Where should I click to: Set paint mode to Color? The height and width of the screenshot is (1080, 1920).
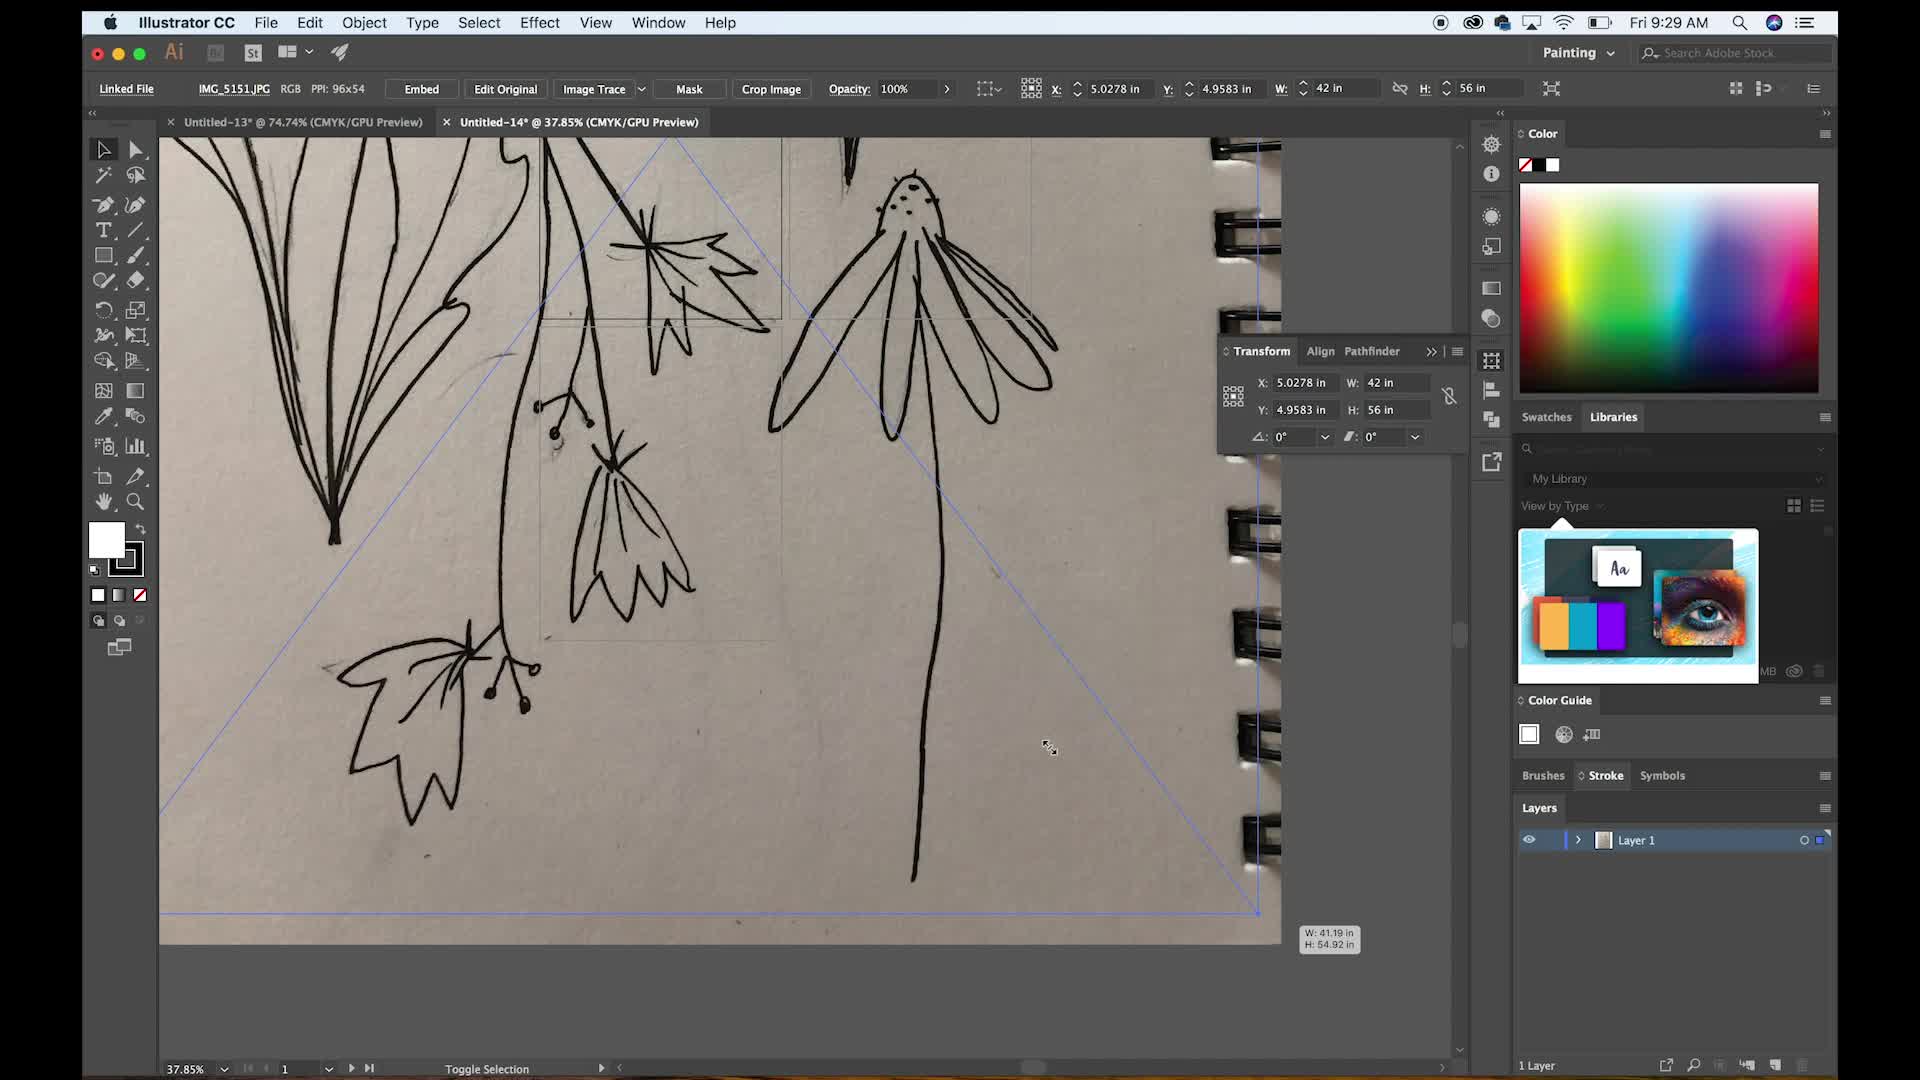coord(98,595)
